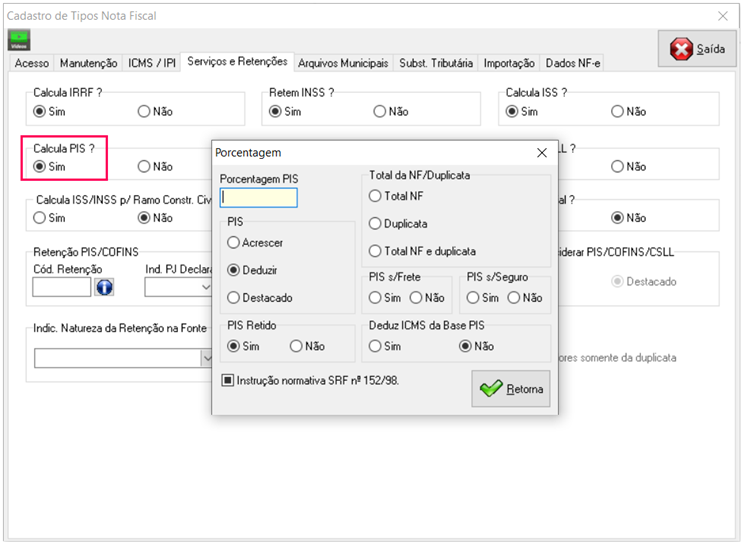Screen dimensions: 745x544
Task: Click the Porcentagem PIS input field
Action: pos(258,198)
